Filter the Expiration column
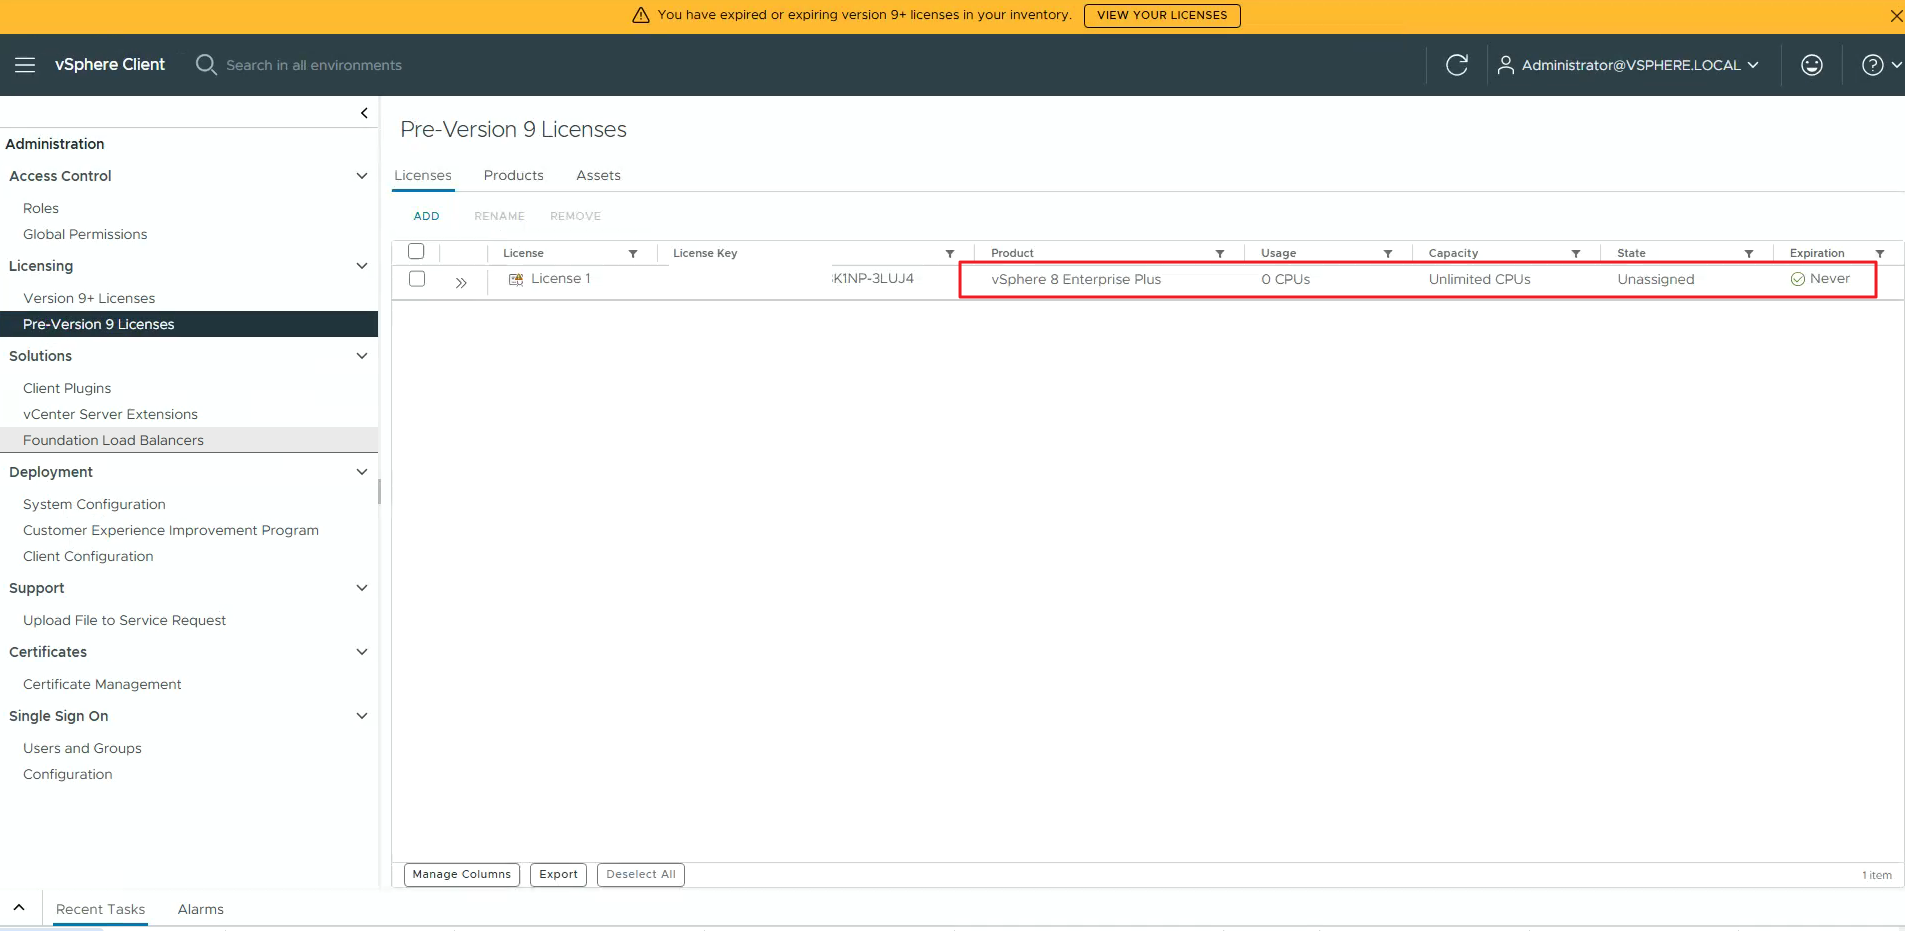 1880,254
